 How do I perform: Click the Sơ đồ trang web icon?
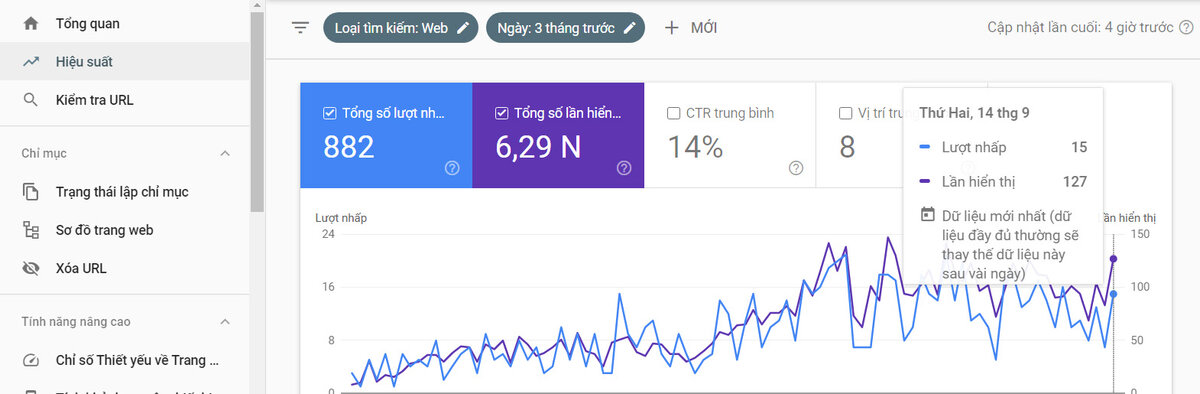click(31, 230)
